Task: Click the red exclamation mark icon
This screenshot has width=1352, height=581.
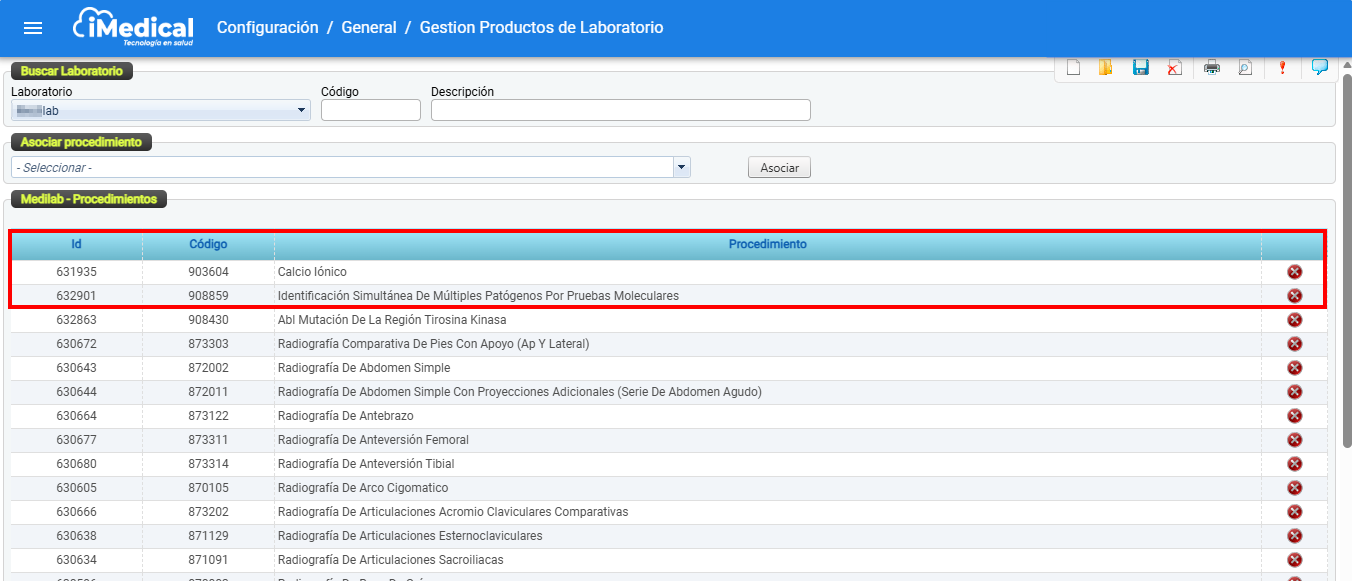Action: click(1282, 68)
